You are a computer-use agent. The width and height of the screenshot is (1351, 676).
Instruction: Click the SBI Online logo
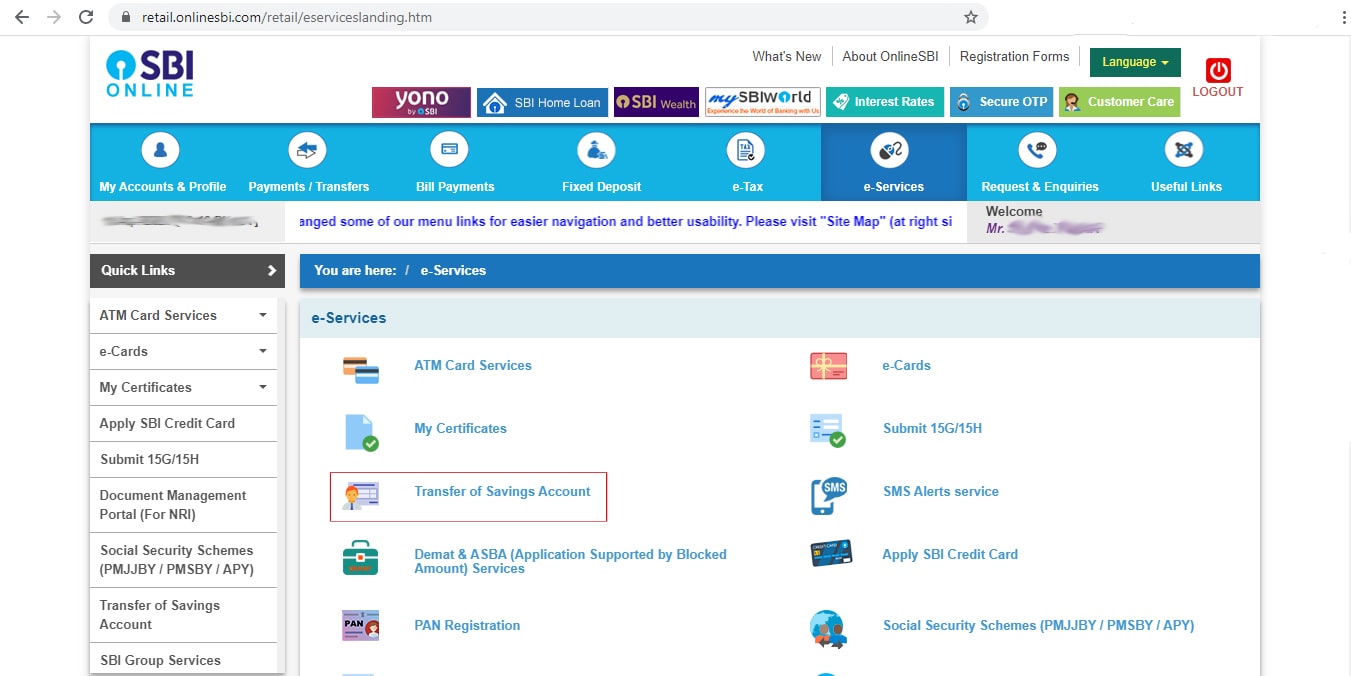tap(150, 74)
